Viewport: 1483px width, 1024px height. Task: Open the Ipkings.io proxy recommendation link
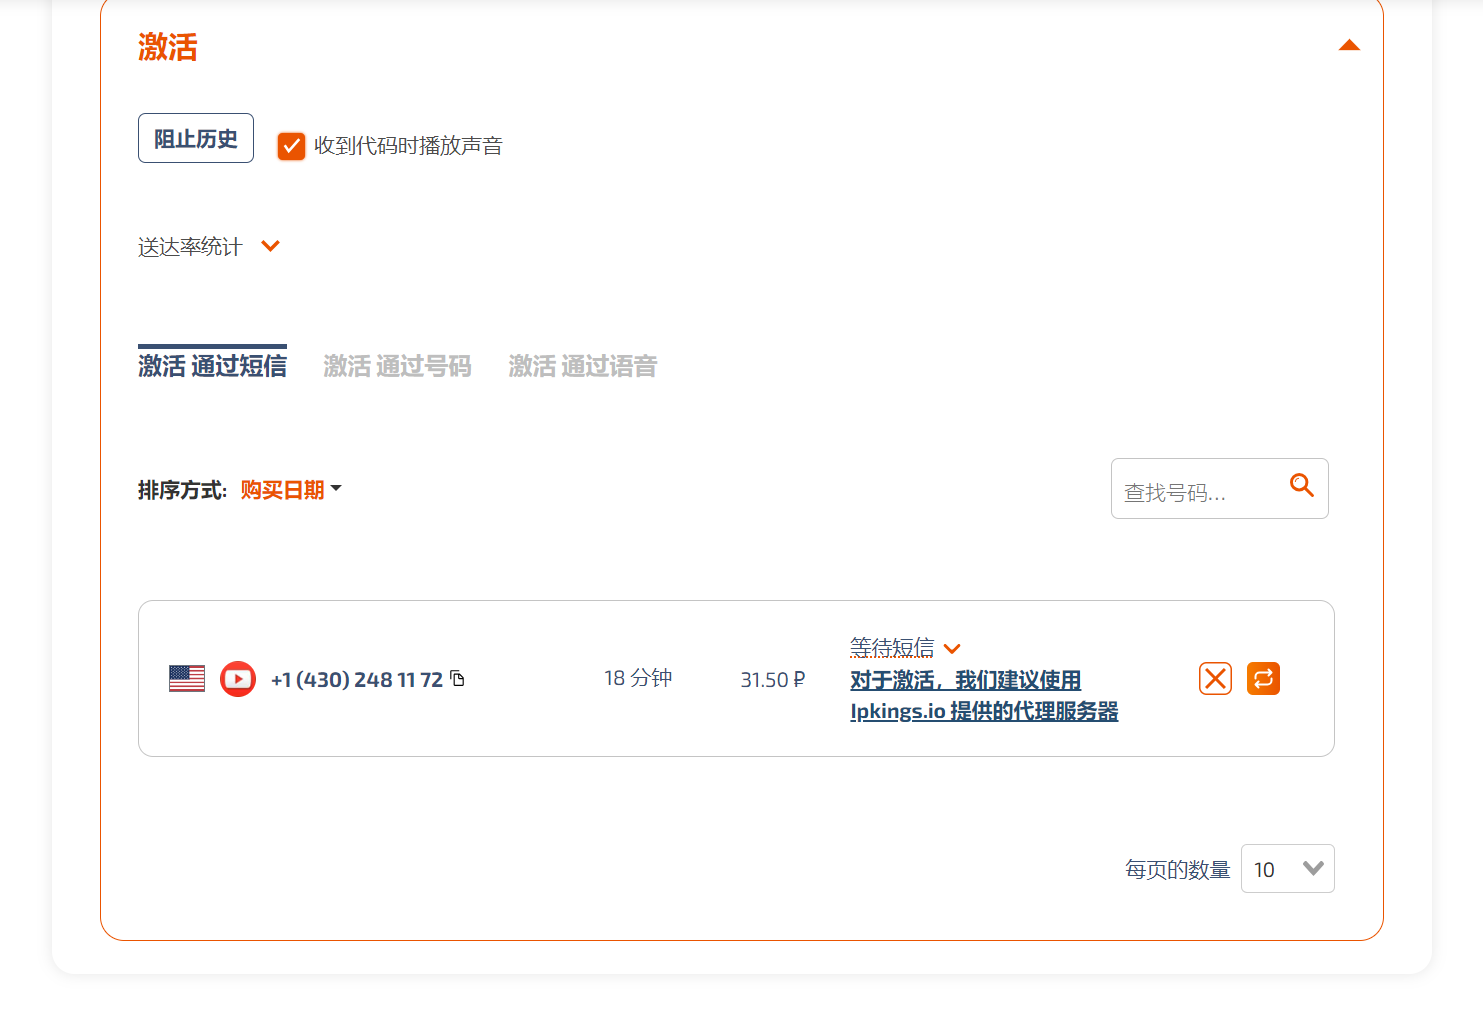coord(984,696)
